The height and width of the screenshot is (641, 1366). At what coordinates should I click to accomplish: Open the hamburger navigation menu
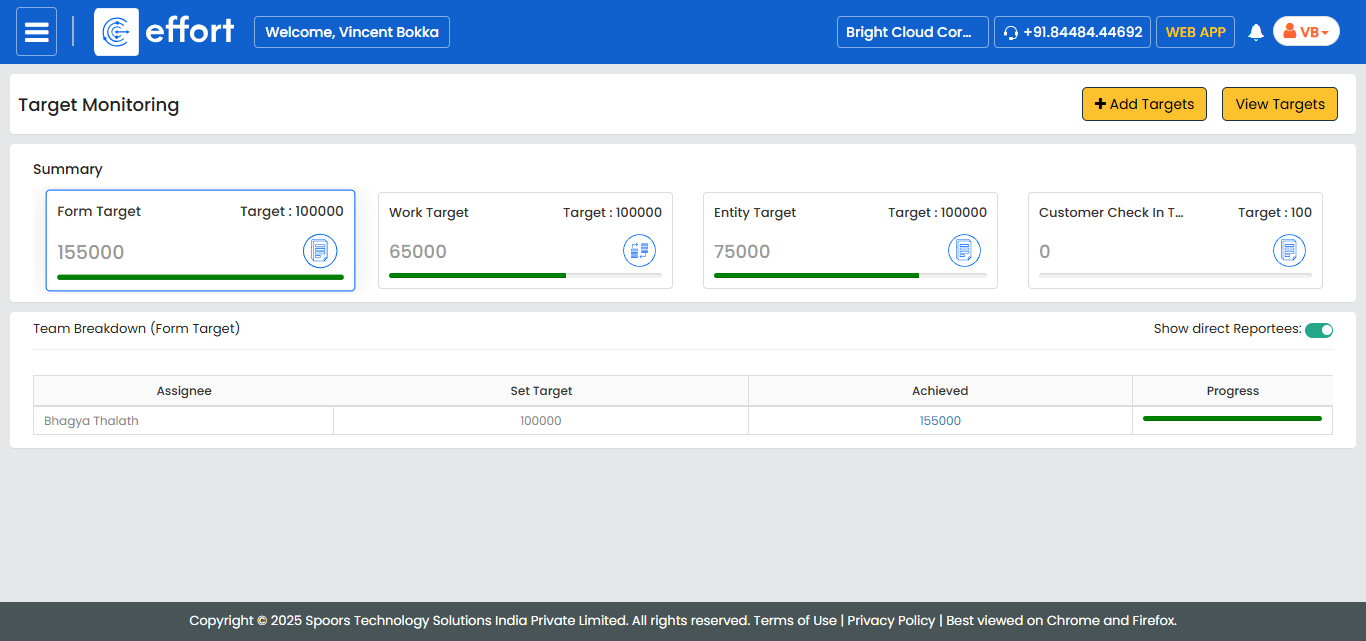click(37, 32)
